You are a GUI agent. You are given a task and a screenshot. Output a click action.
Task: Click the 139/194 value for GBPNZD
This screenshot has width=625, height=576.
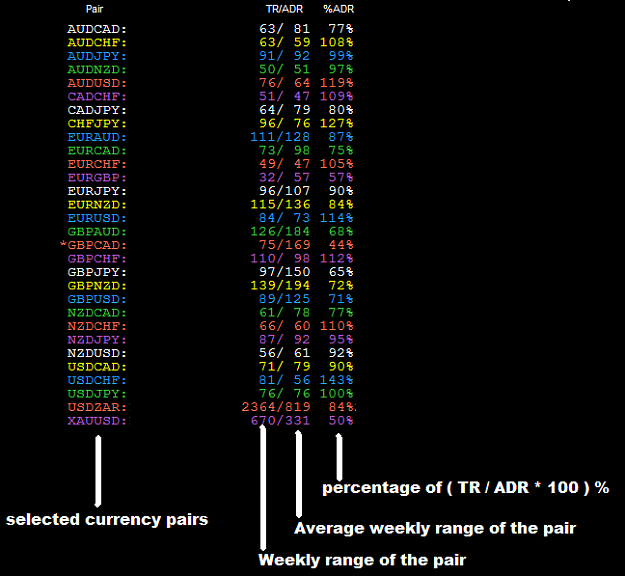pos(280,285)
